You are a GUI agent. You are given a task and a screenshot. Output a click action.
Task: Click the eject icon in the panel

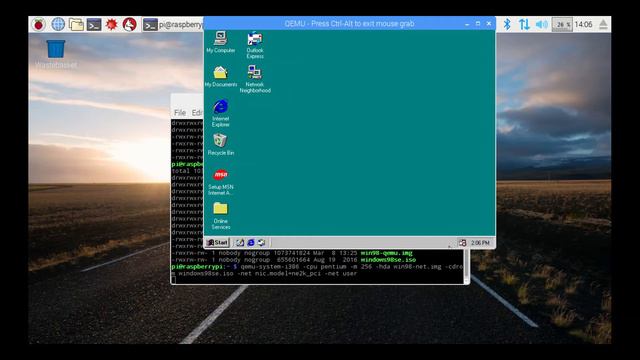coord(603,24)
